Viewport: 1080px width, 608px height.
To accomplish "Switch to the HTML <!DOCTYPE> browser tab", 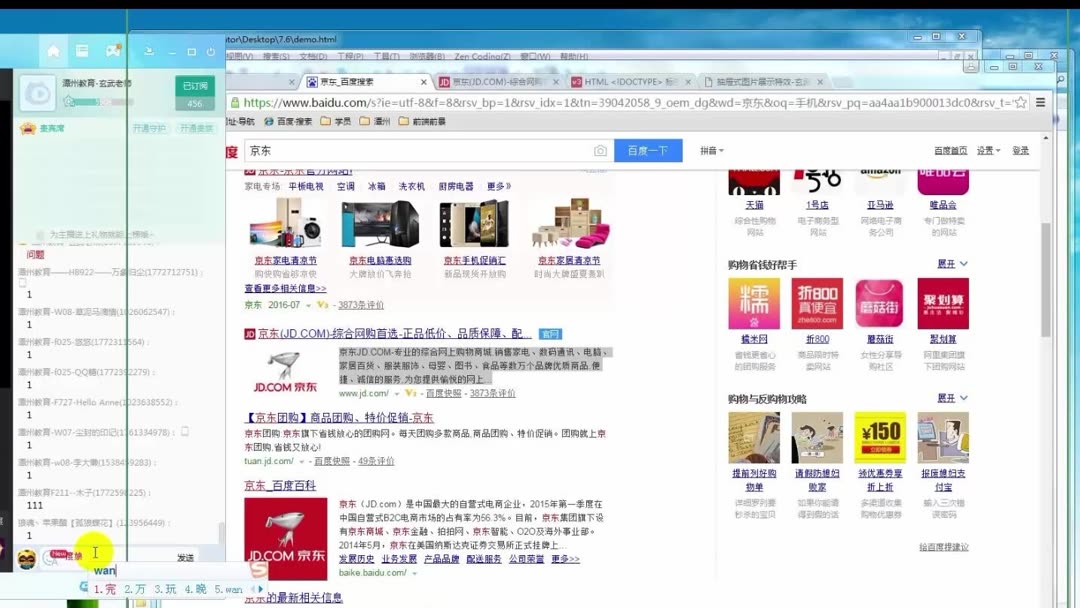I will tap(620, 81).
